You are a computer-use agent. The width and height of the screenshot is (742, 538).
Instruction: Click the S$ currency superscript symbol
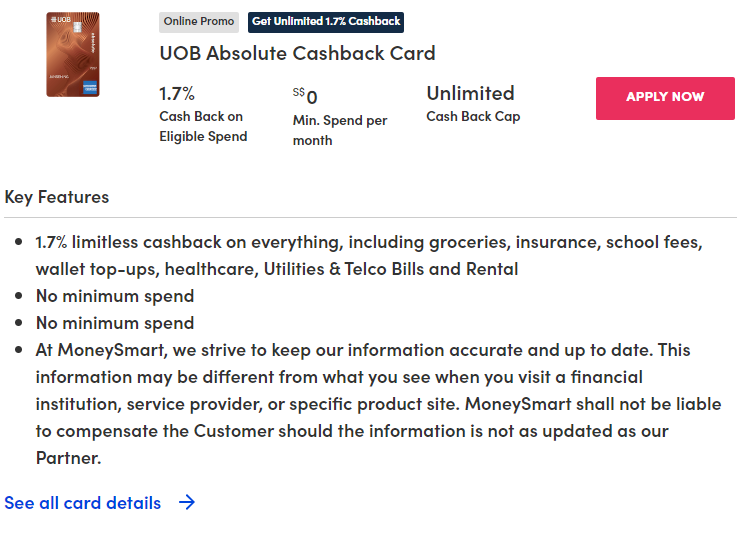point(298,92)
